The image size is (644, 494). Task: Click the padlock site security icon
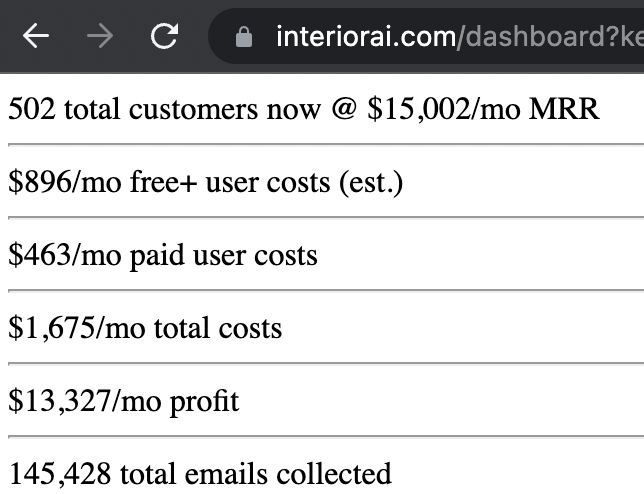tap(244, 37)
